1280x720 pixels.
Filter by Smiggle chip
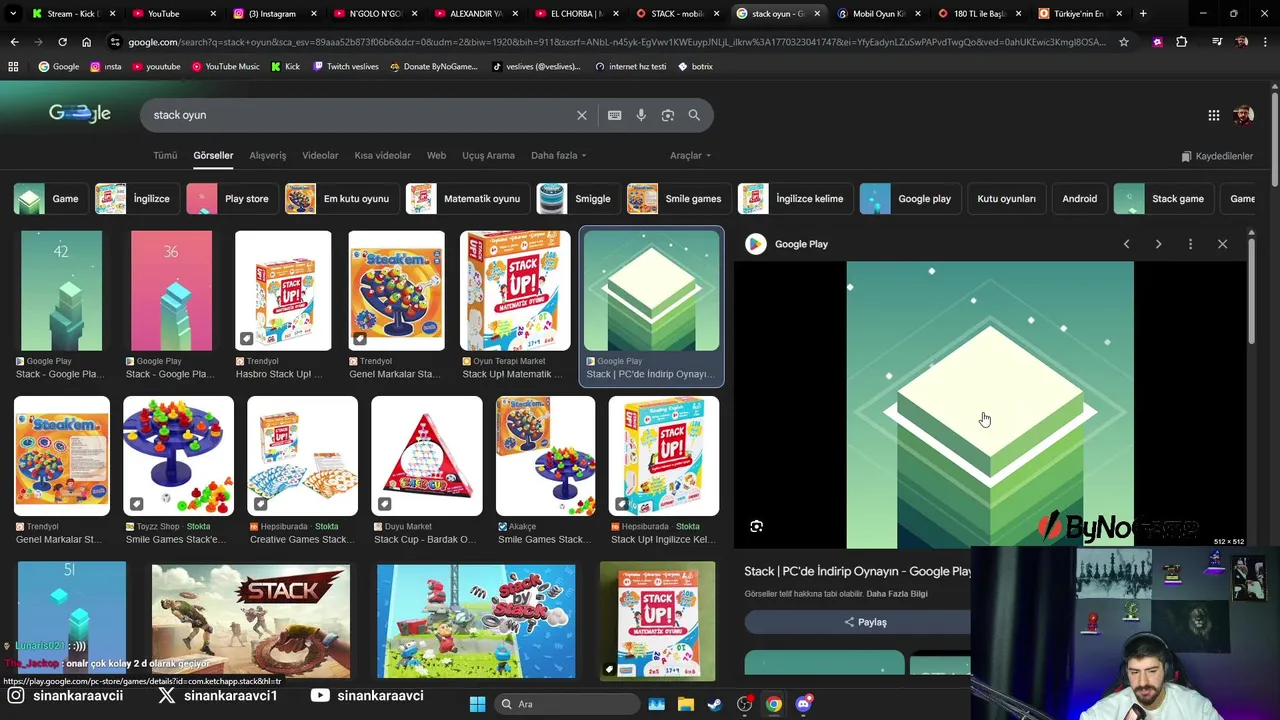(576, 199)
